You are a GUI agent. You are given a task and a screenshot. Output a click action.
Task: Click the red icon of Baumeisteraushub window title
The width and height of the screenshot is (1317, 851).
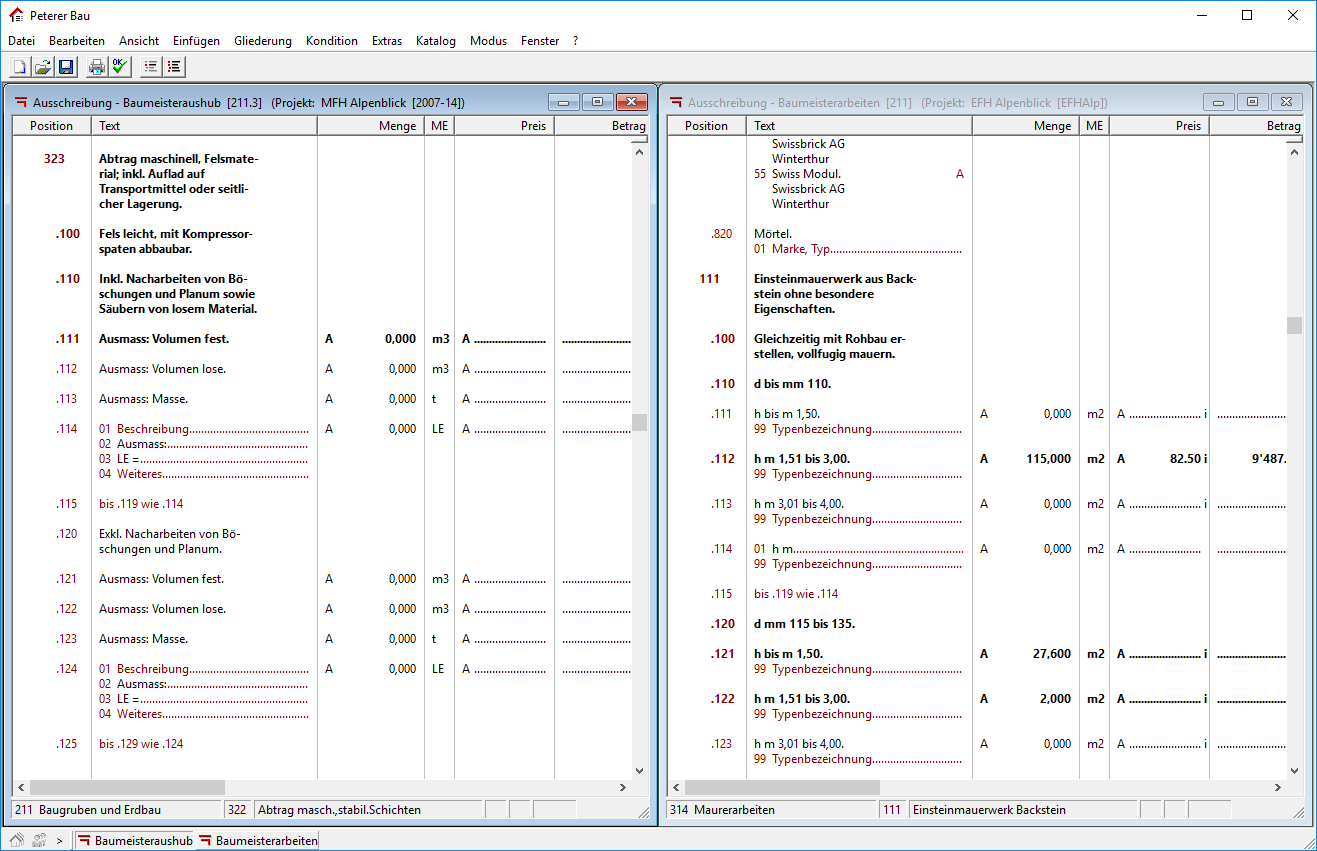pyautogui.click(x=21, y=102)
